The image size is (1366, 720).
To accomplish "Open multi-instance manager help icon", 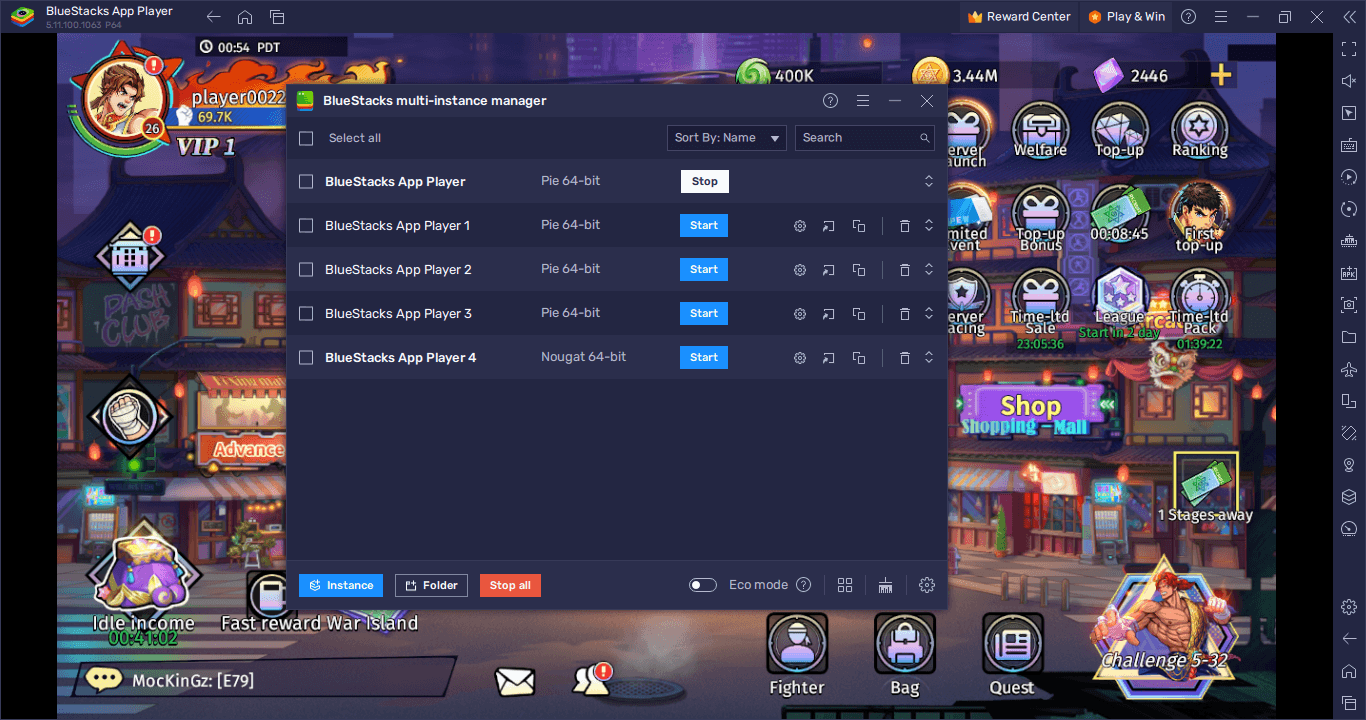I will point(830,101).
